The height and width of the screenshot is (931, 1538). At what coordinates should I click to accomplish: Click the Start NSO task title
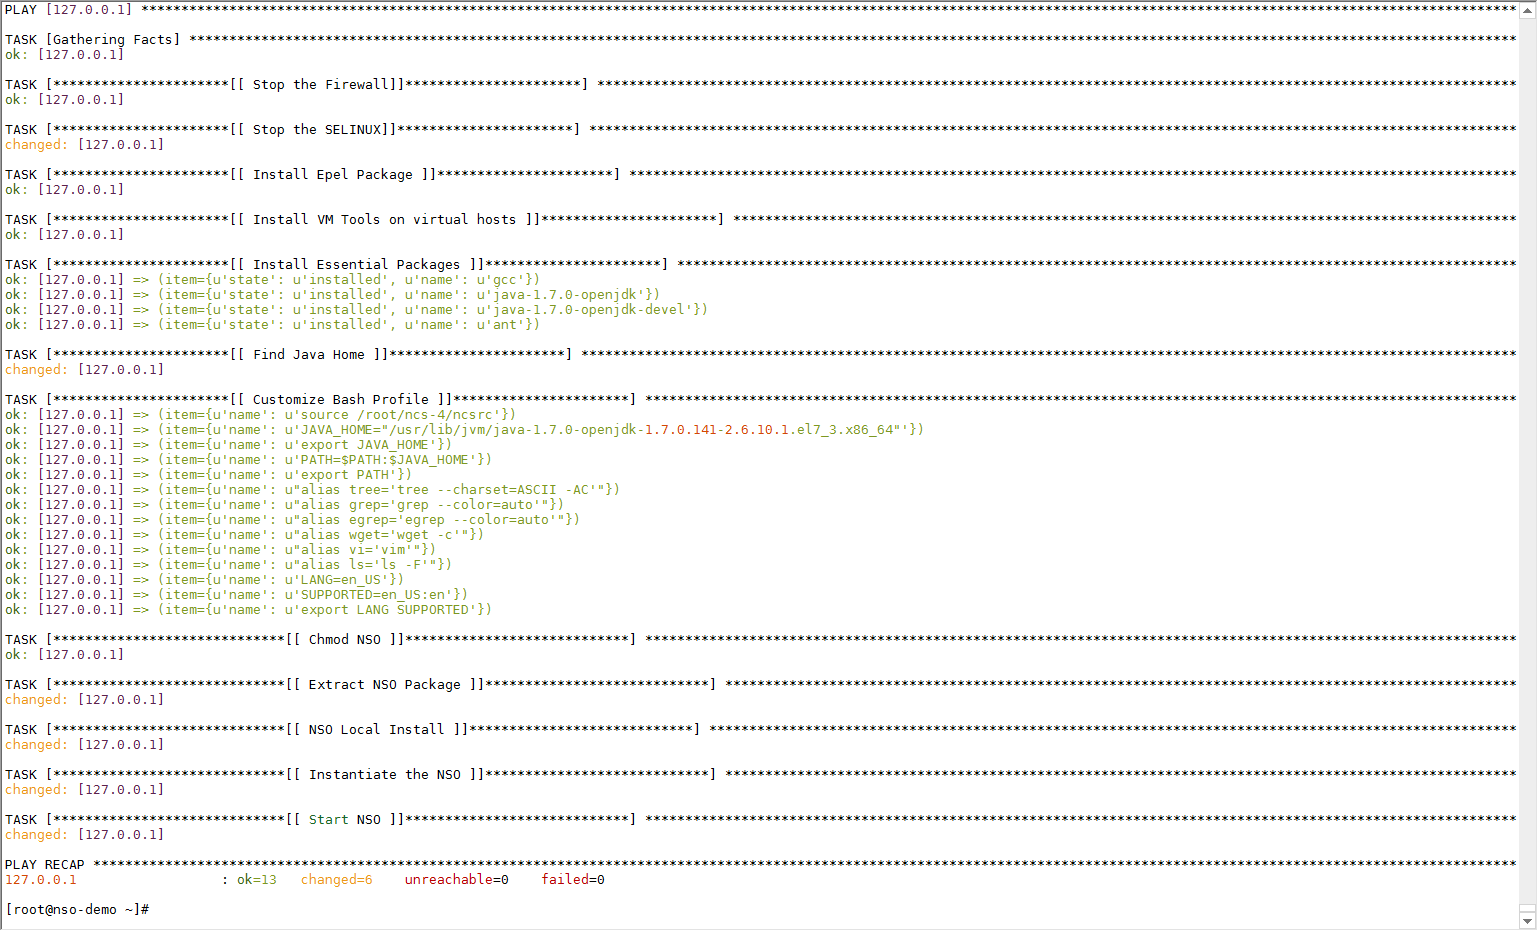344,819
